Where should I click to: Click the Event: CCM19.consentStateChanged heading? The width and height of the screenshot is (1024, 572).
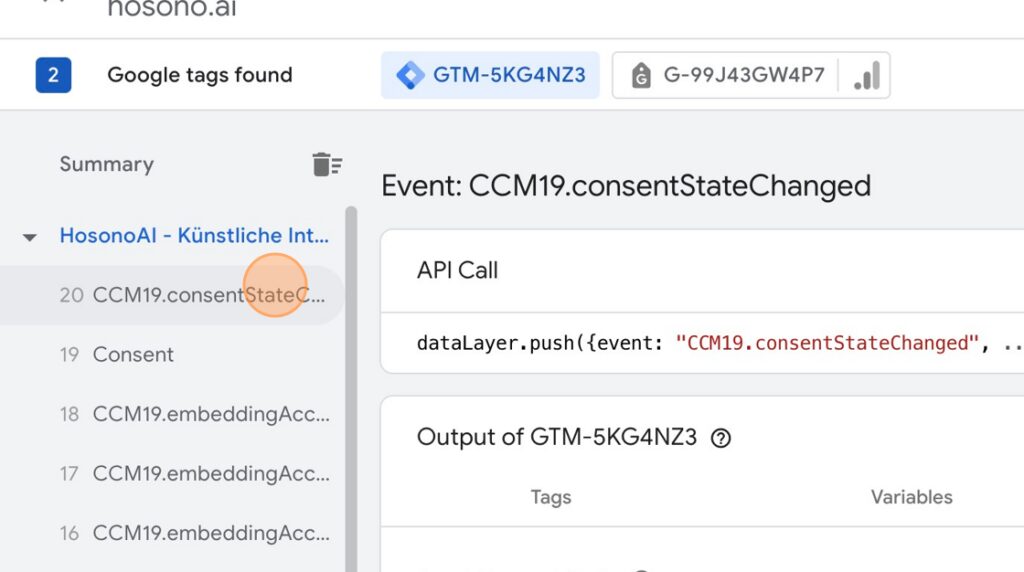pyautogui.click(x=626, y=186)
